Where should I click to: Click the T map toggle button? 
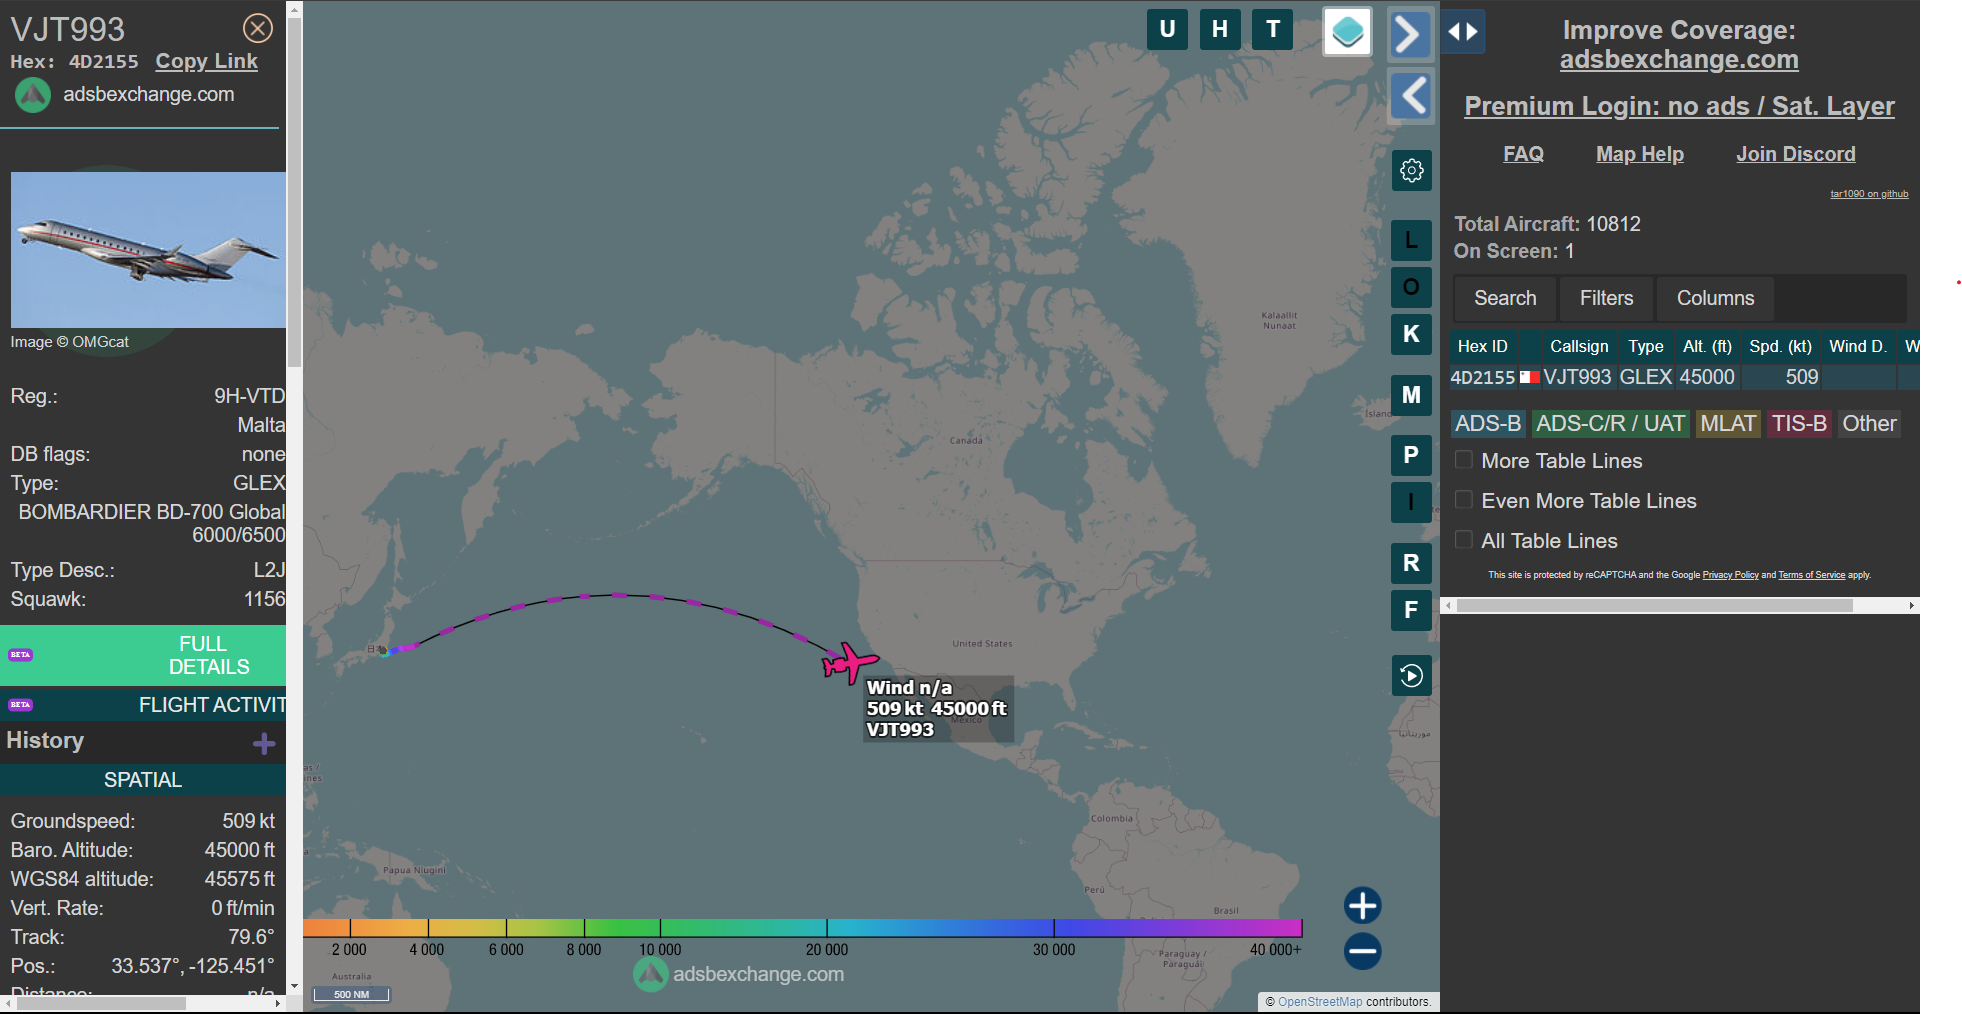tap(1273, 29)
